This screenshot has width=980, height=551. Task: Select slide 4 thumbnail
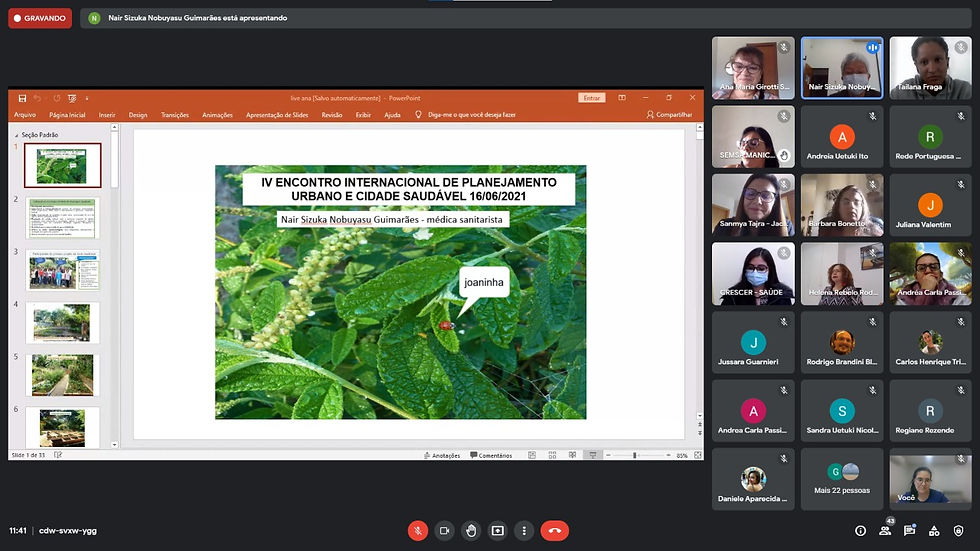click(x=62, y=323)
